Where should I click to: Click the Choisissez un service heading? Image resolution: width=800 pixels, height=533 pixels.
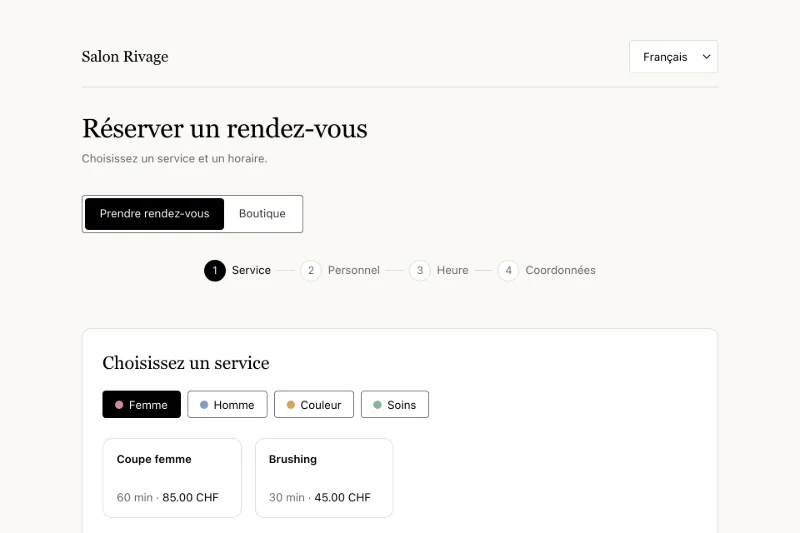coord(186,363)
